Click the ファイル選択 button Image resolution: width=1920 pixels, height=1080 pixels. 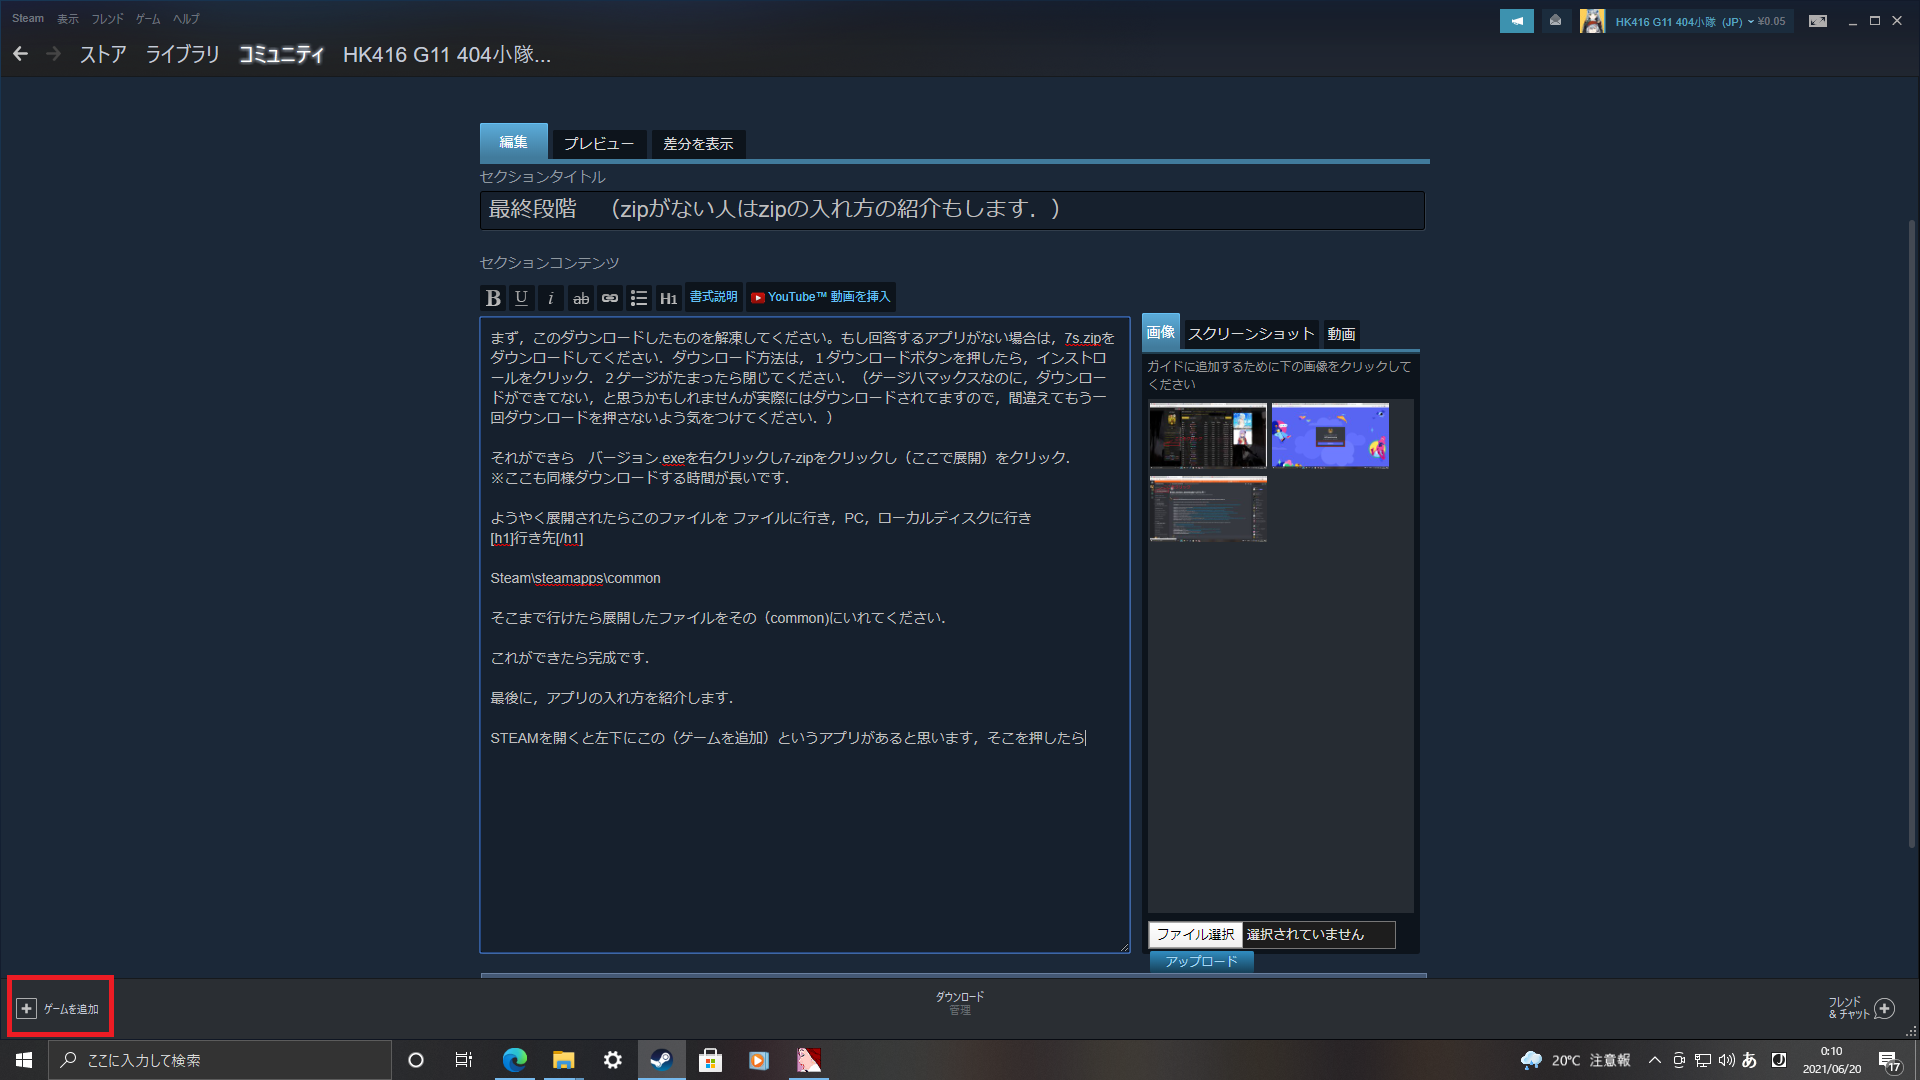point(1195,934)
